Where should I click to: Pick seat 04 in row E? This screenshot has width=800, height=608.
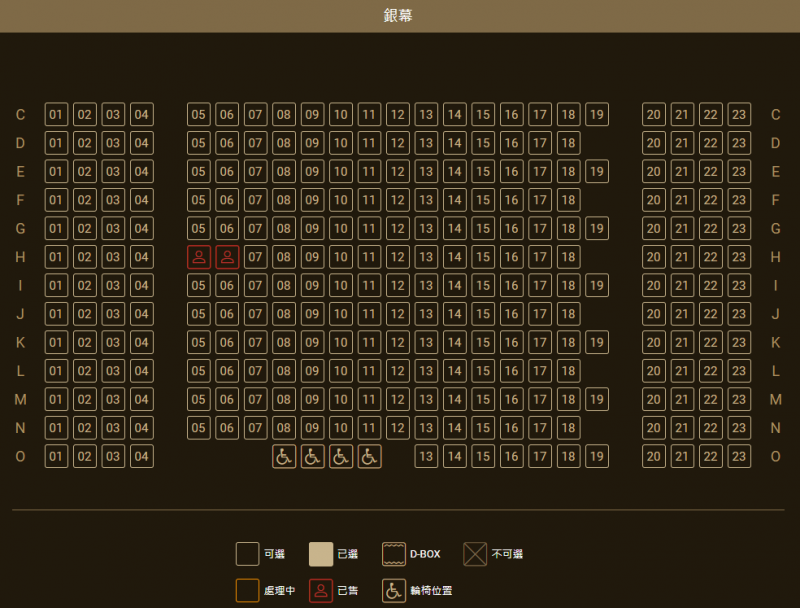coord(142,171)
